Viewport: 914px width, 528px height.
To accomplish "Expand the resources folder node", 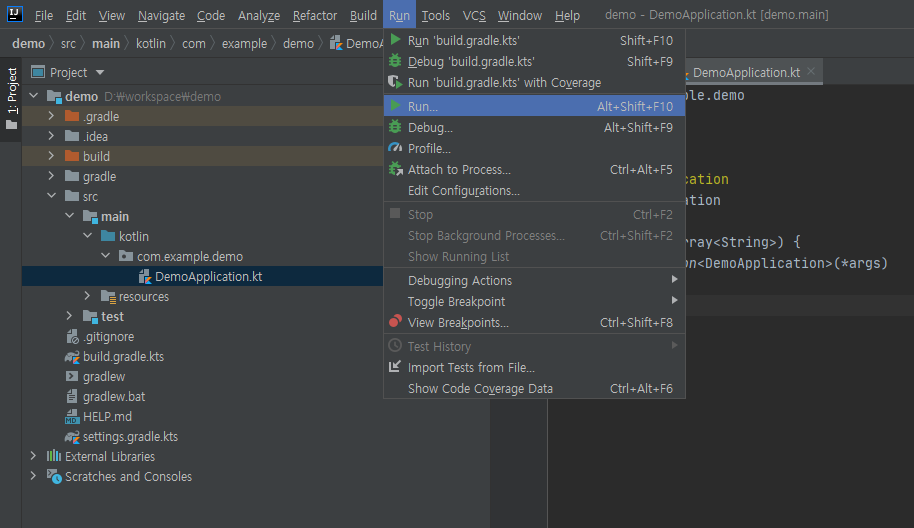I will coord(87,296).
